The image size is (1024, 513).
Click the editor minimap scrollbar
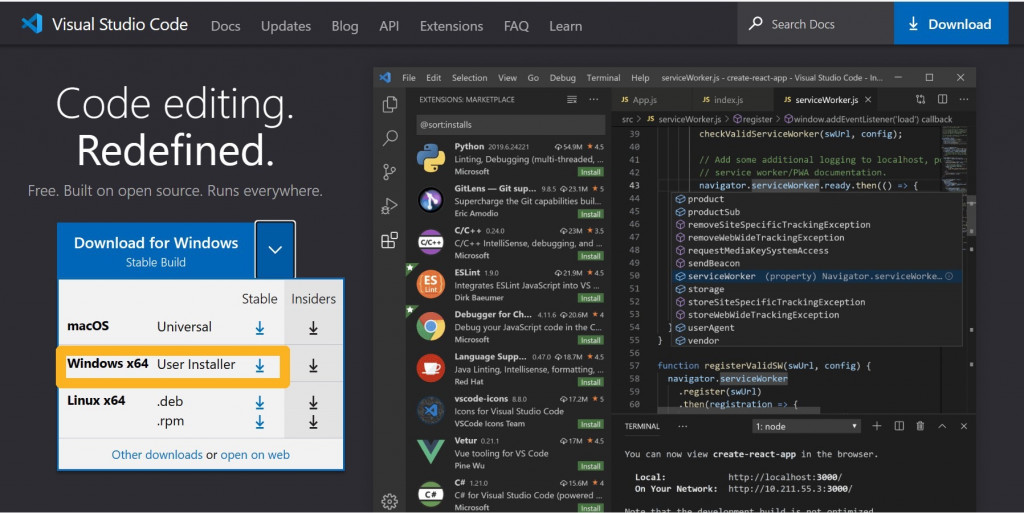coord(972,215)
